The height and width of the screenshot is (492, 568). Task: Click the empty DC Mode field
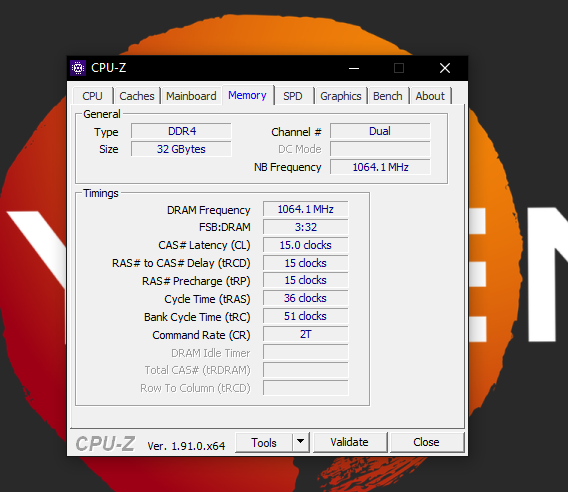380,149
